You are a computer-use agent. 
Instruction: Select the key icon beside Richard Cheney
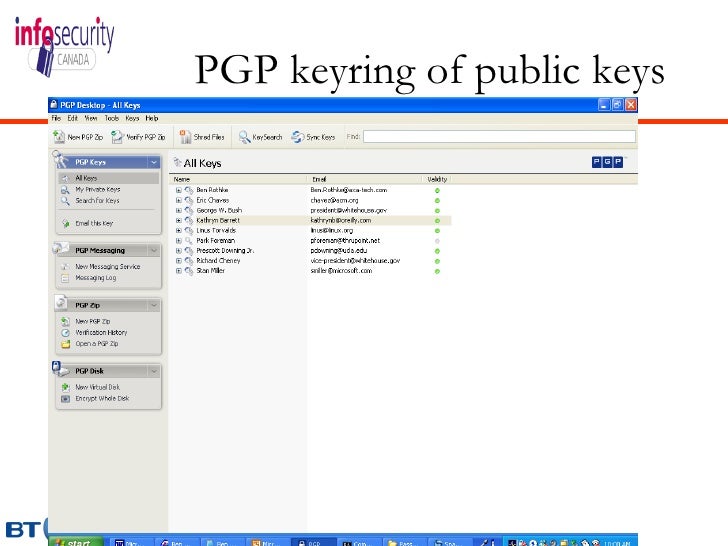click(x=188, y=261)
